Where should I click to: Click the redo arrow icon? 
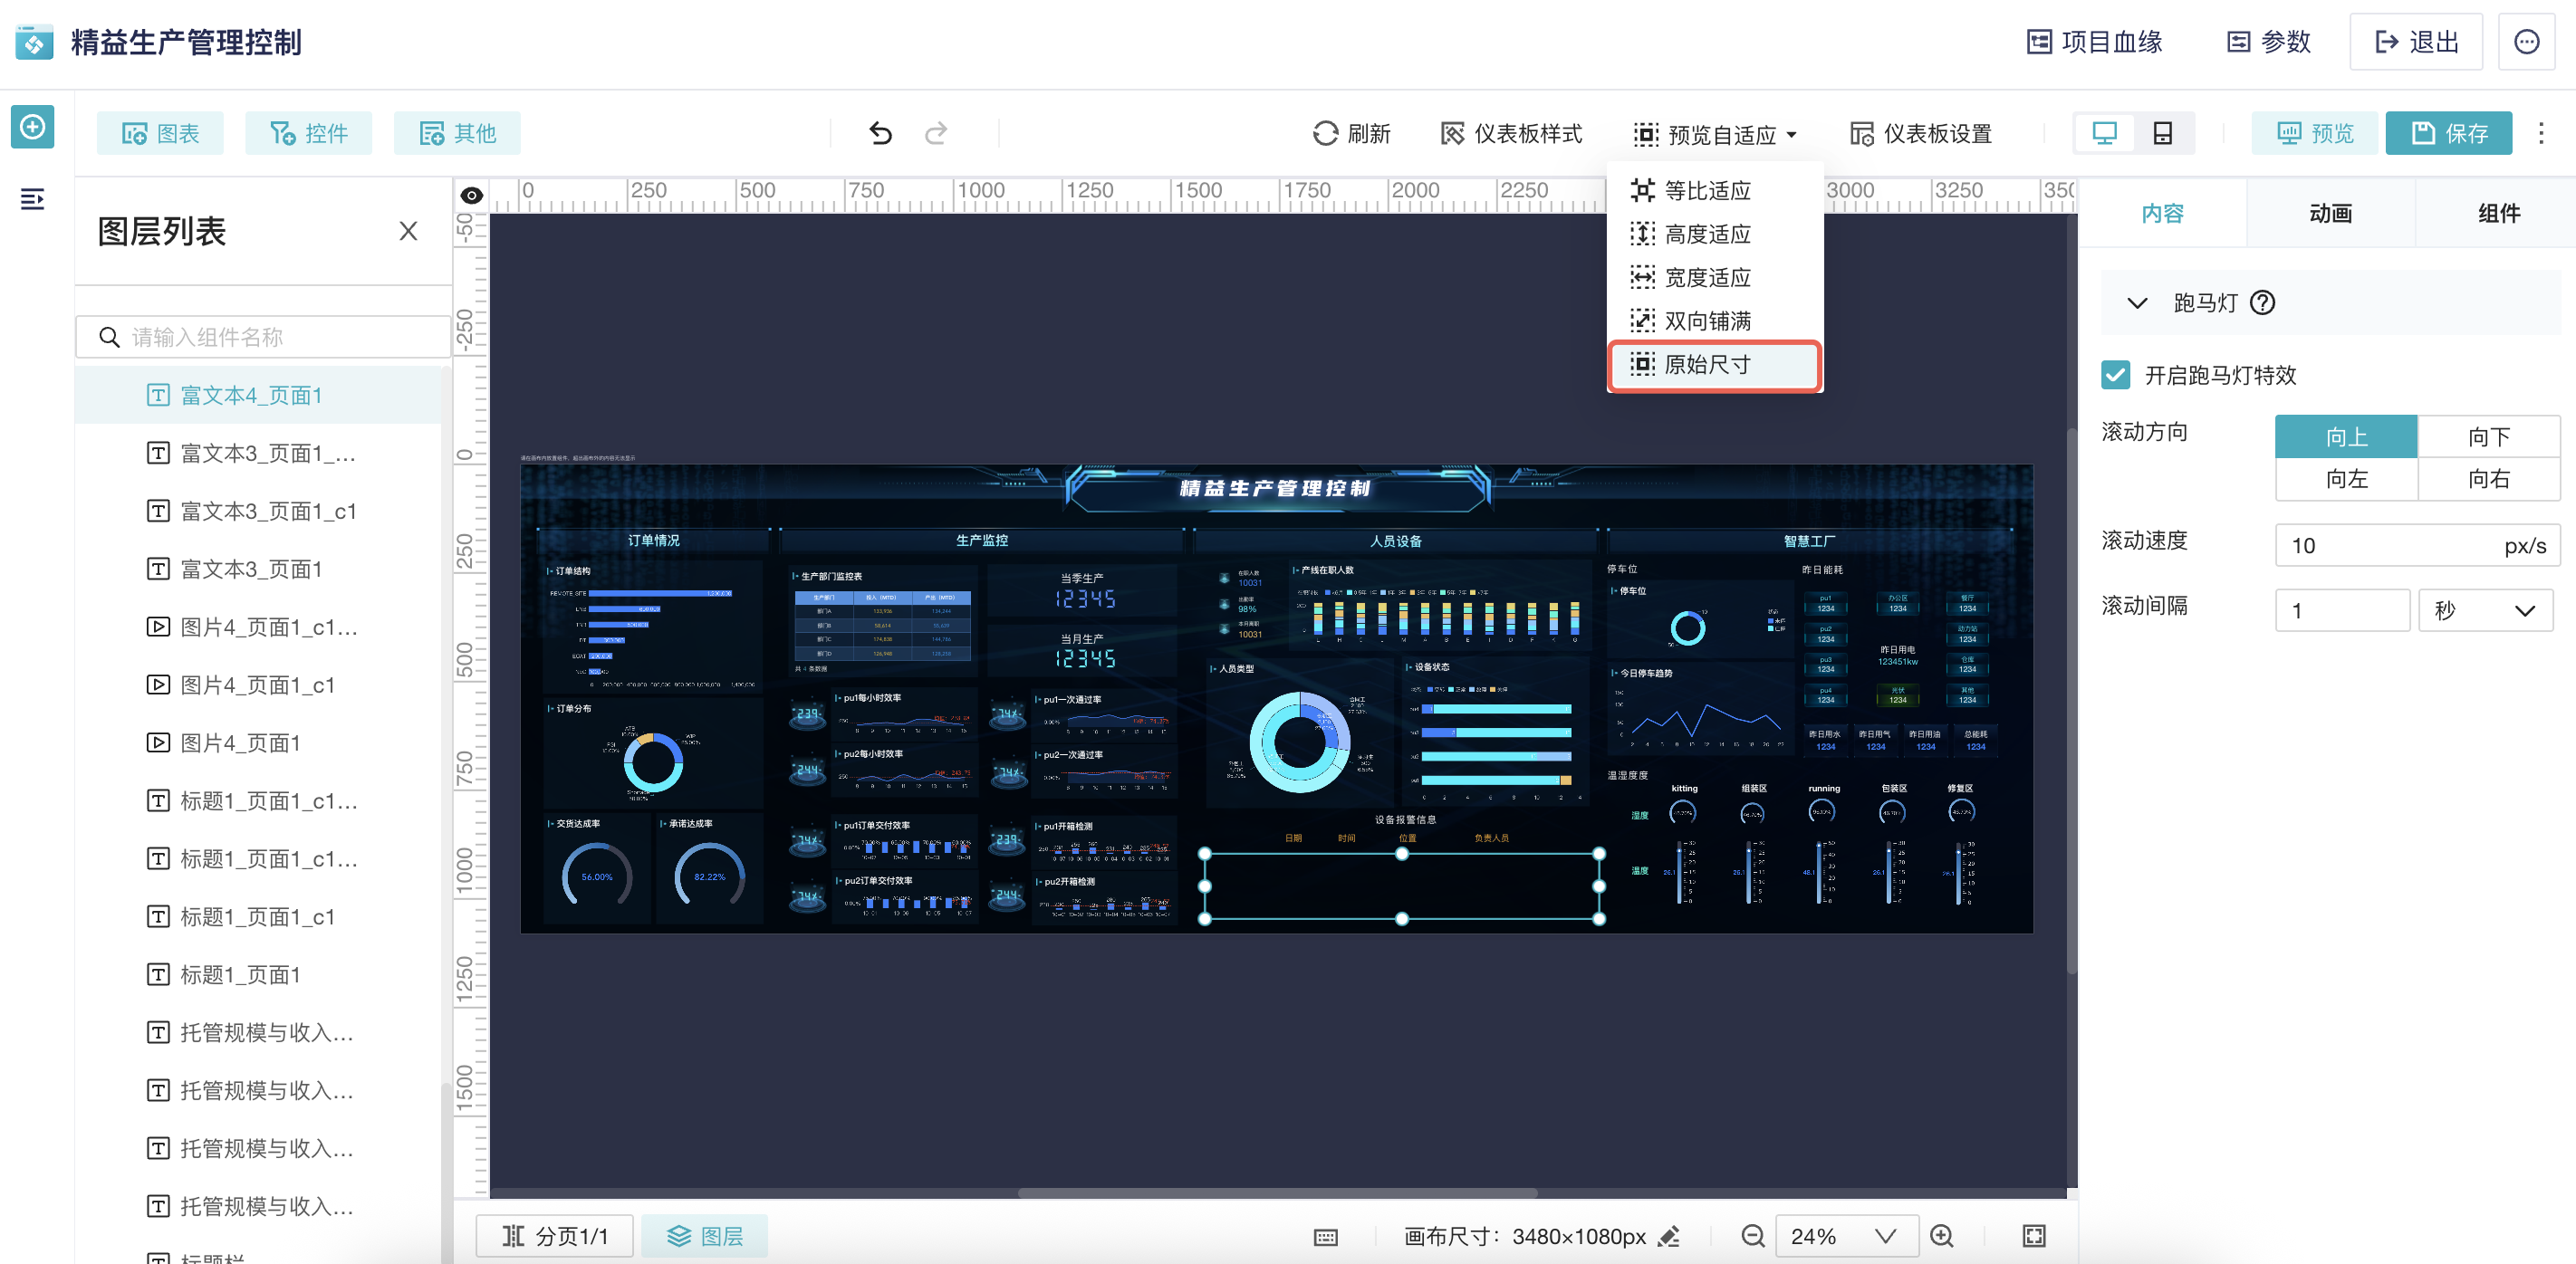click(936, 133)
